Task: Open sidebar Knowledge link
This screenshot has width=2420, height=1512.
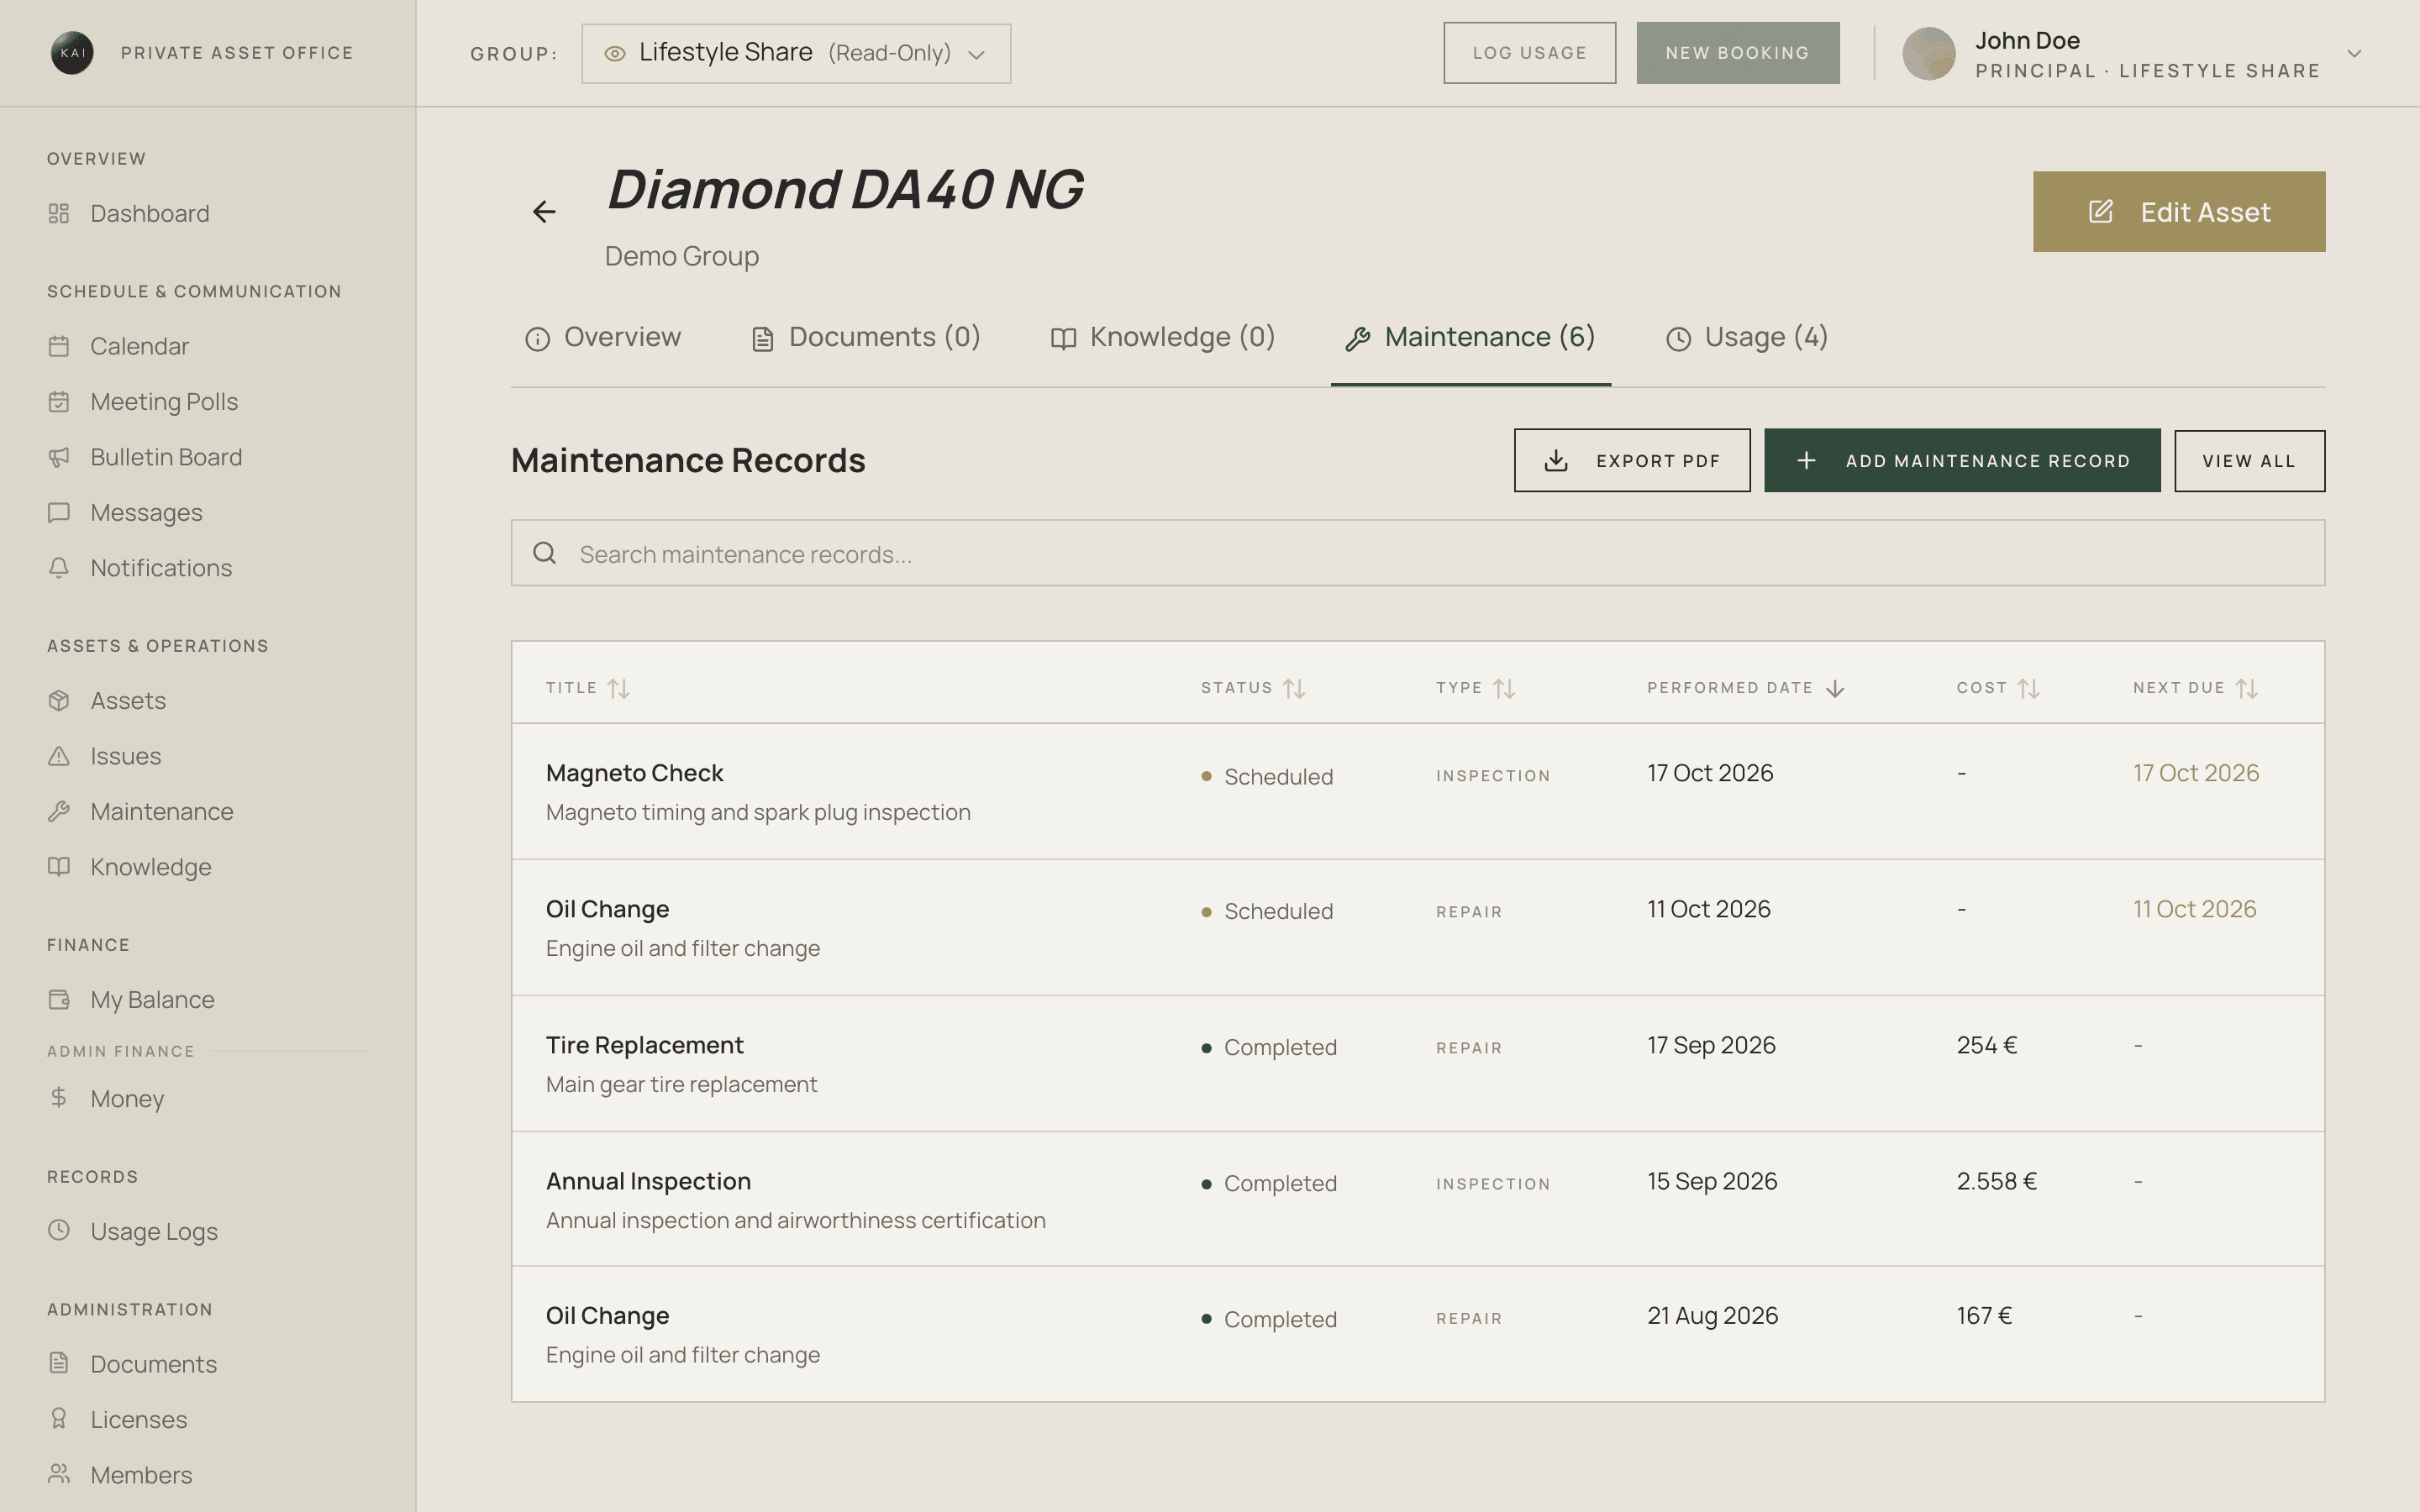Action: coord(129,866)
